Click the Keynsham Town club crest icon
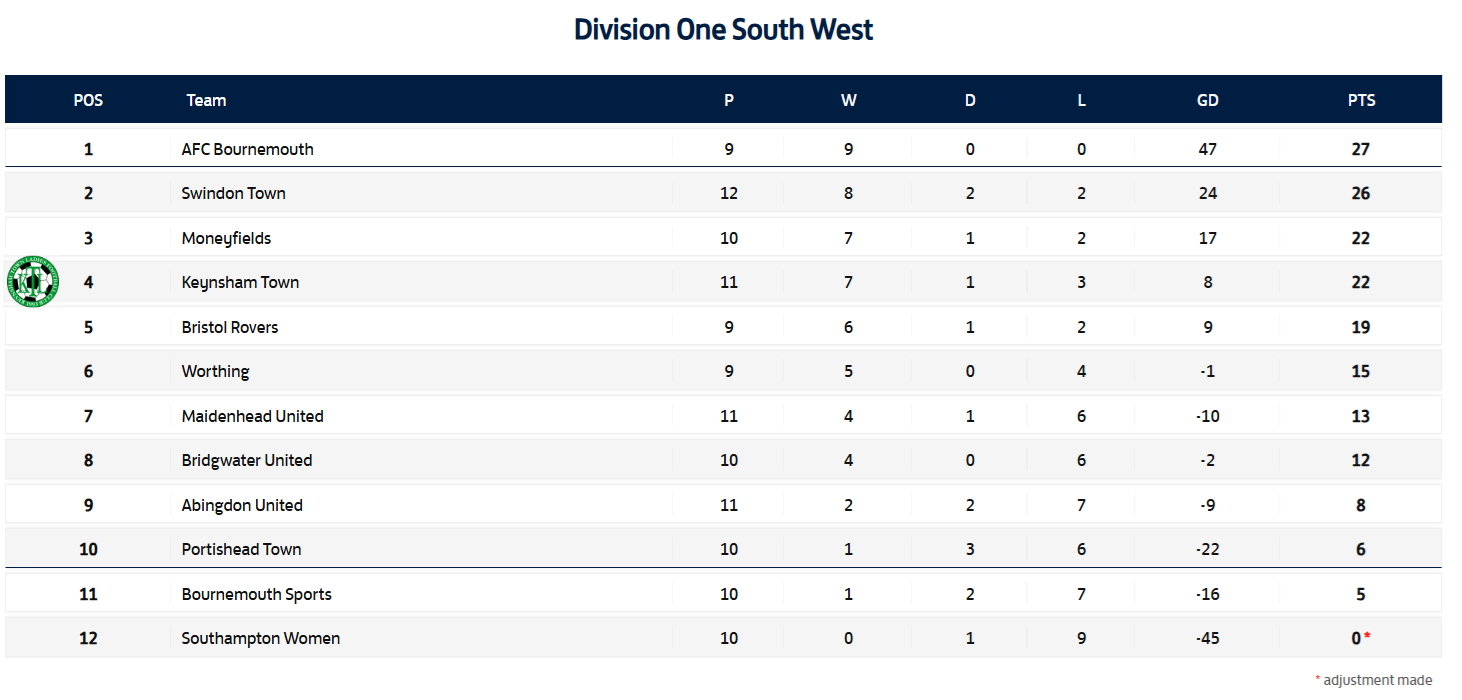 click(33, 282)
